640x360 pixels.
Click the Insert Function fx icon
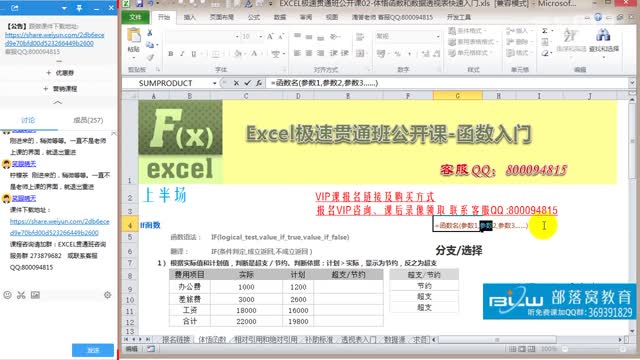point(259,83)
